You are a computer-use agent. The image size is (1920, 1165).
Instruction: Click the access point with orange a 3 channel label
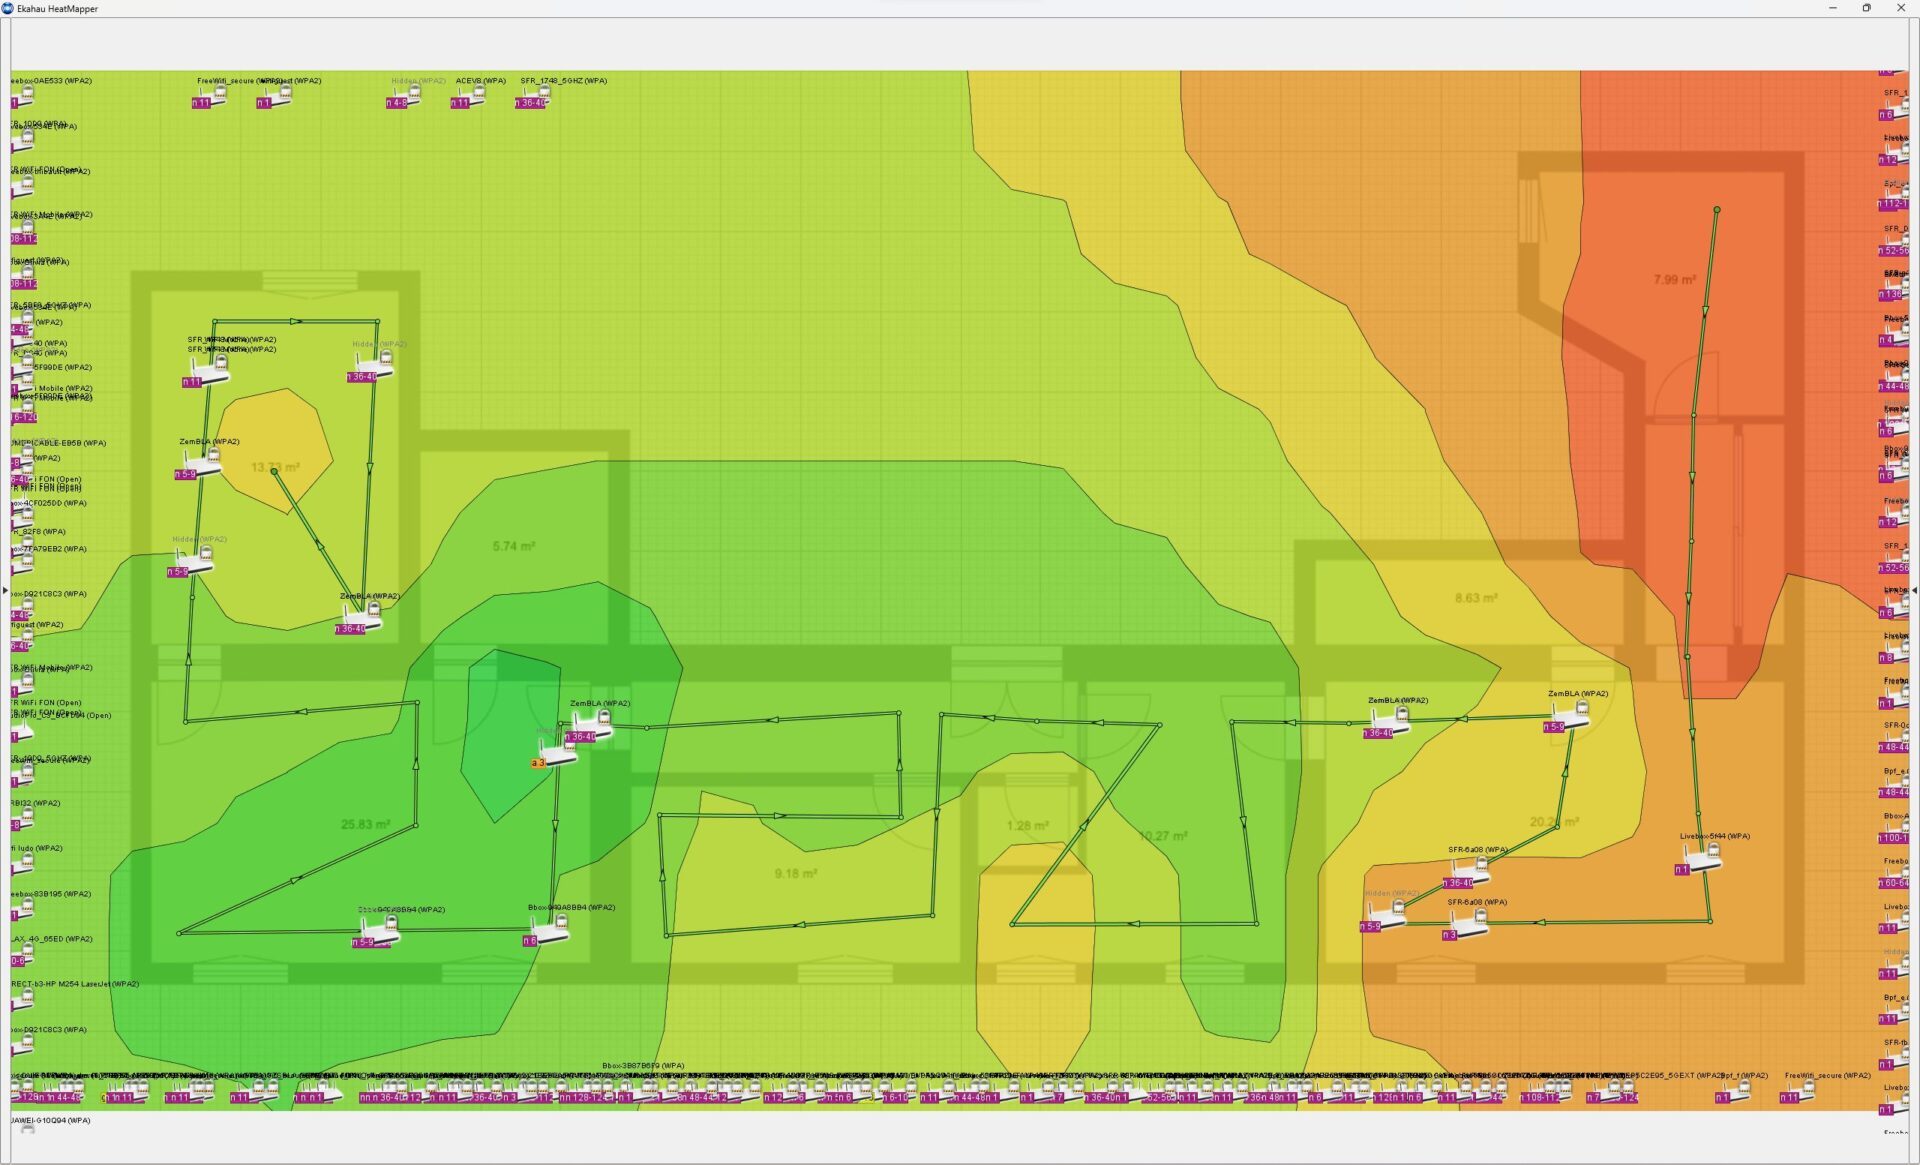click(557, 753)
